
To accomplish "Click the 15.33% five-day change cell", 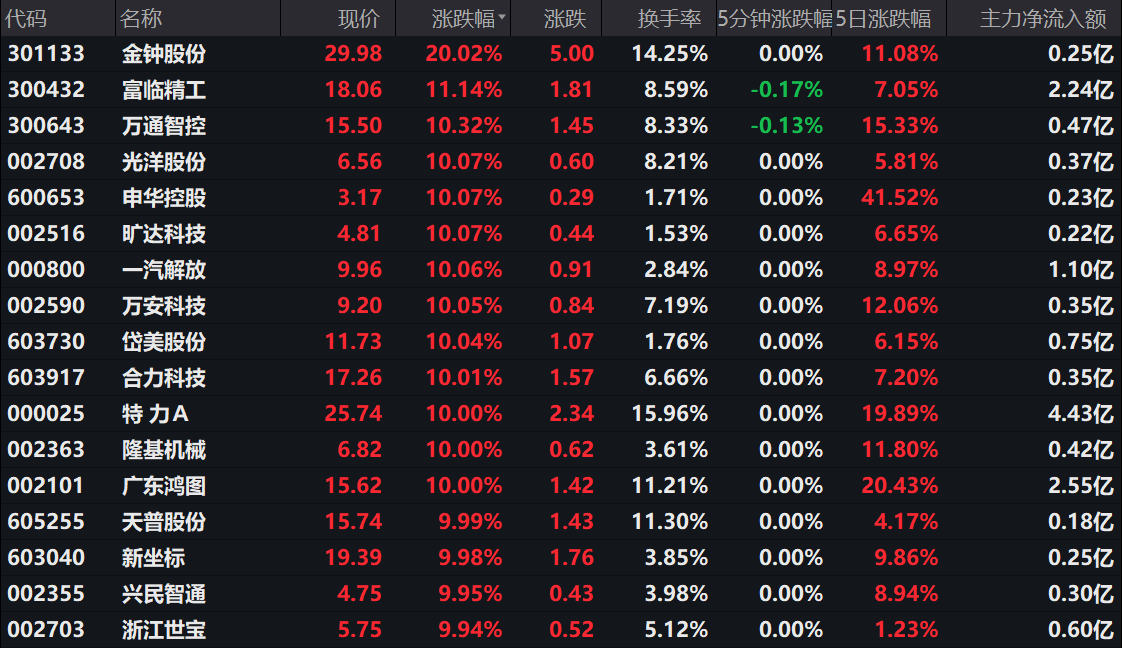I will click(899, 126).
